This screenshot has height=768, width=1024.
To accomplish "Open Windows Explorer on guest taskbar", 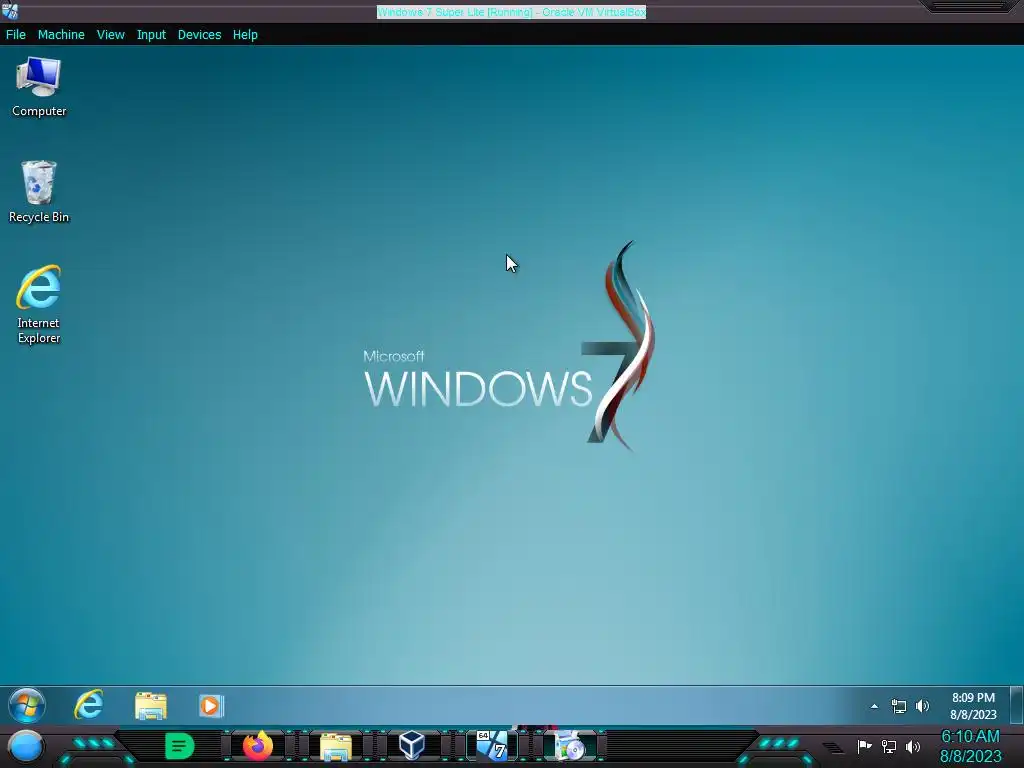I will [151, 706].
